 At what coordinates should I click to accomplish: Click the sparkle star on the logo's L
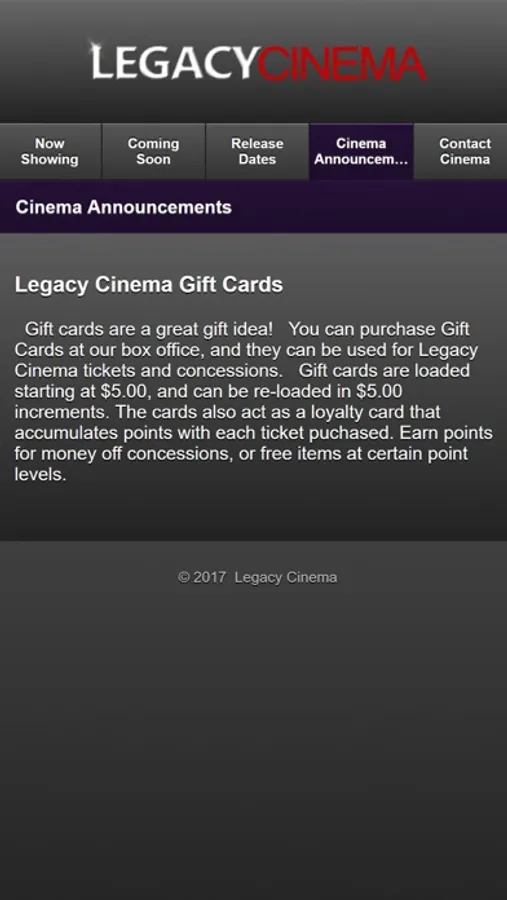pos(93,48)
